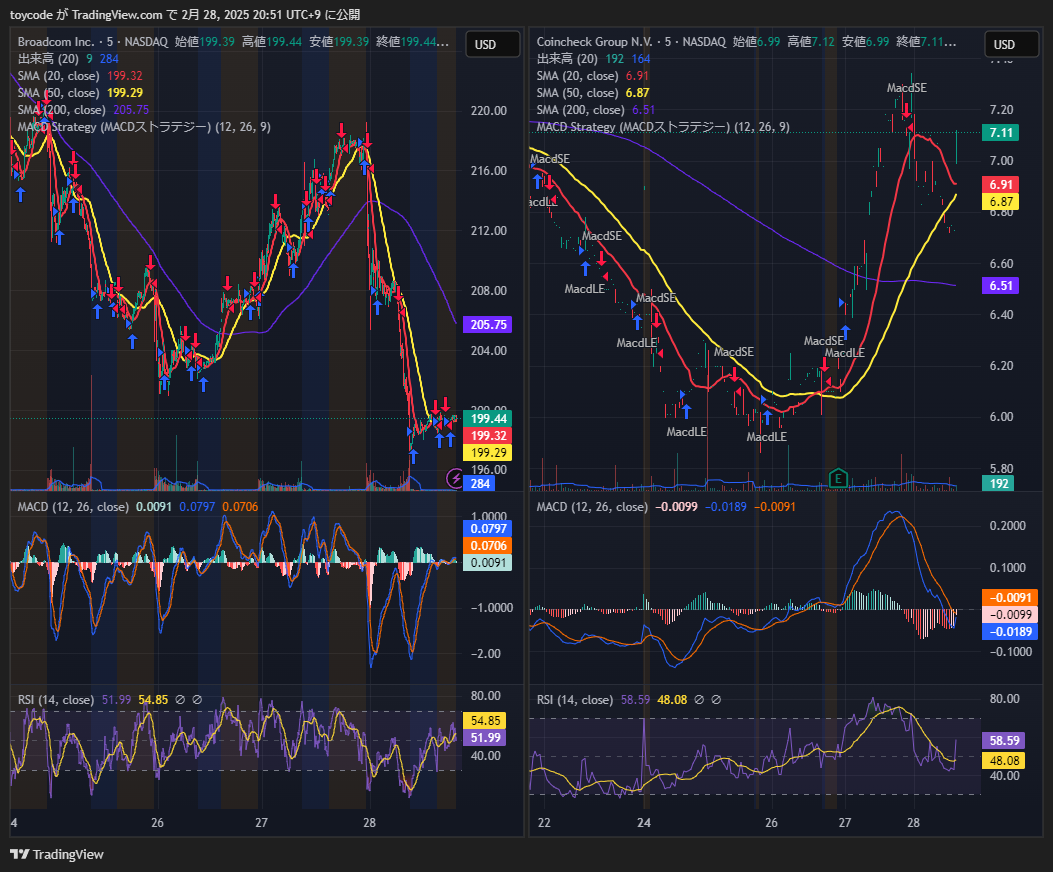
Task: Click the orange 0.0706 signal axis label
Action: tap(488, 546)
